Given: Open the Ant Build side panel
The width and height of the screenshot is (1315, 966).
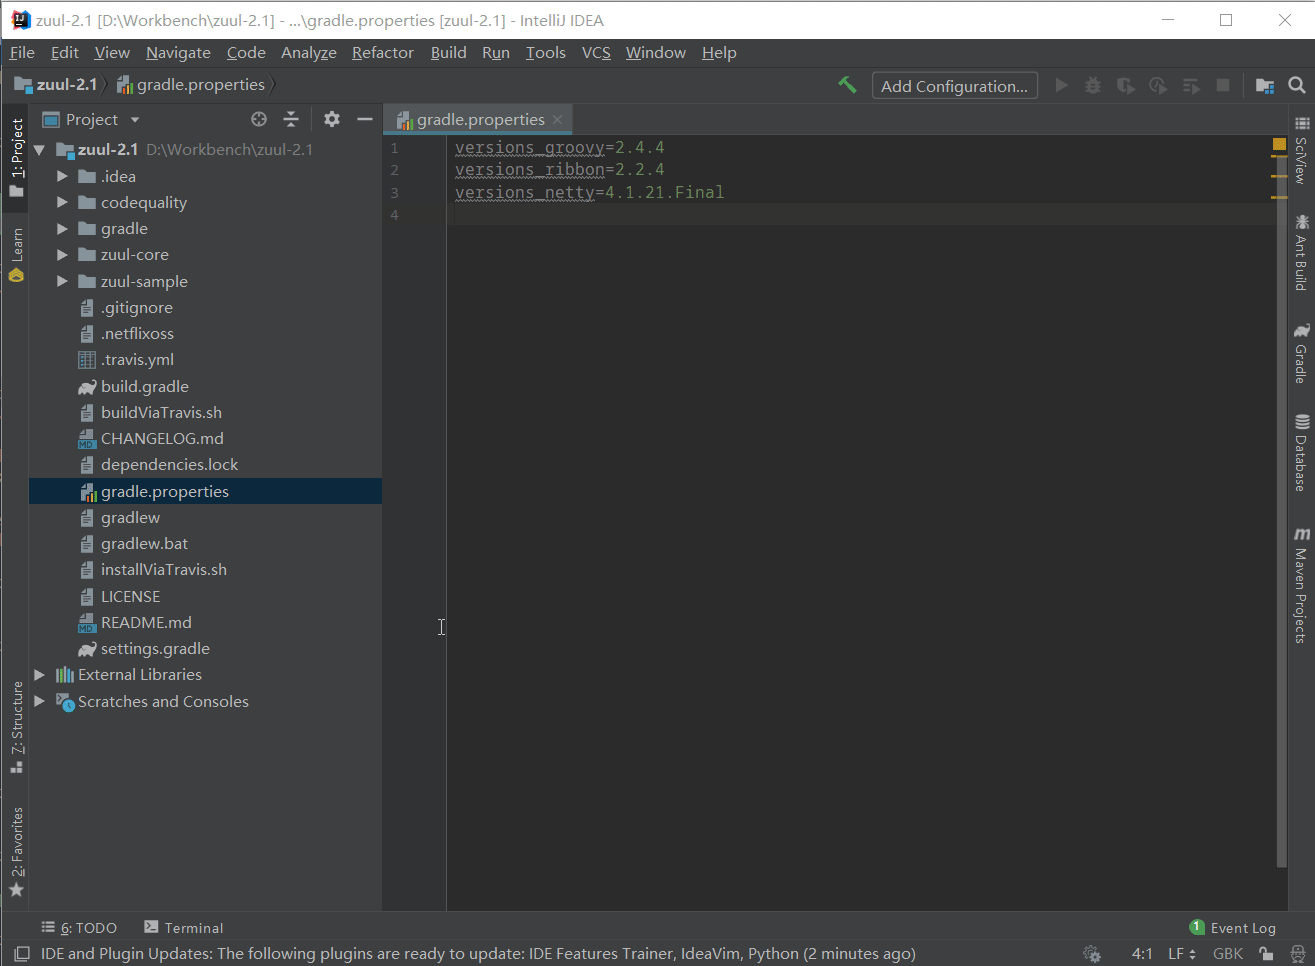Looking at the screenshot, I should click(x=1301, y=252).
